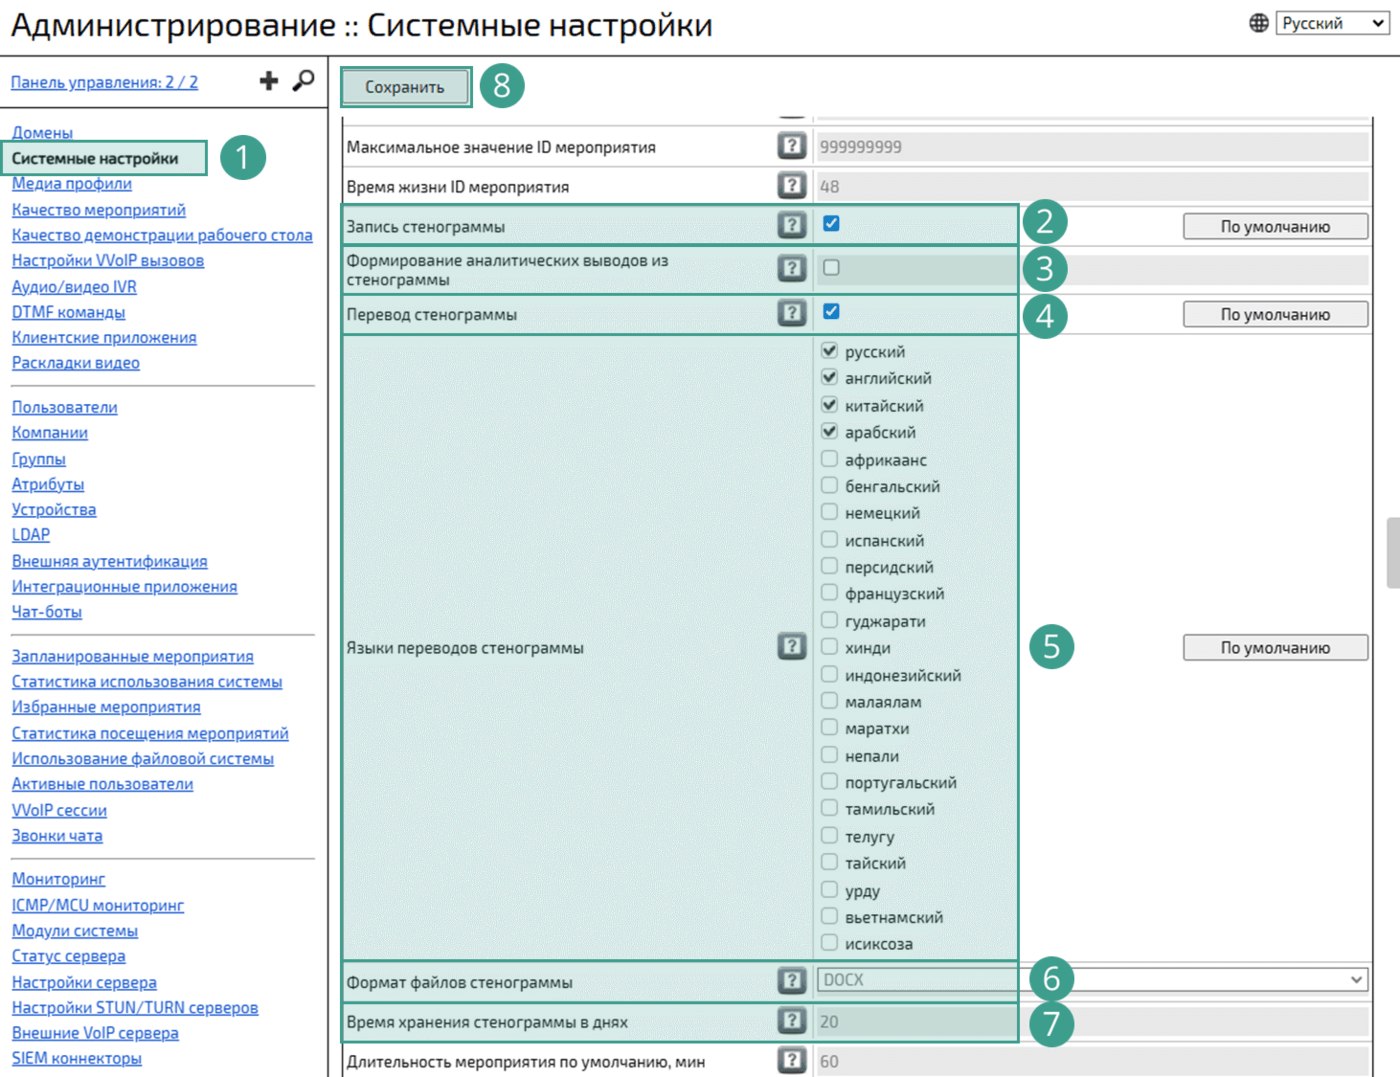1400x1077 pixels.
Task: Reset translation languages with 'По умолчанию'
Action: [1275, 648]
